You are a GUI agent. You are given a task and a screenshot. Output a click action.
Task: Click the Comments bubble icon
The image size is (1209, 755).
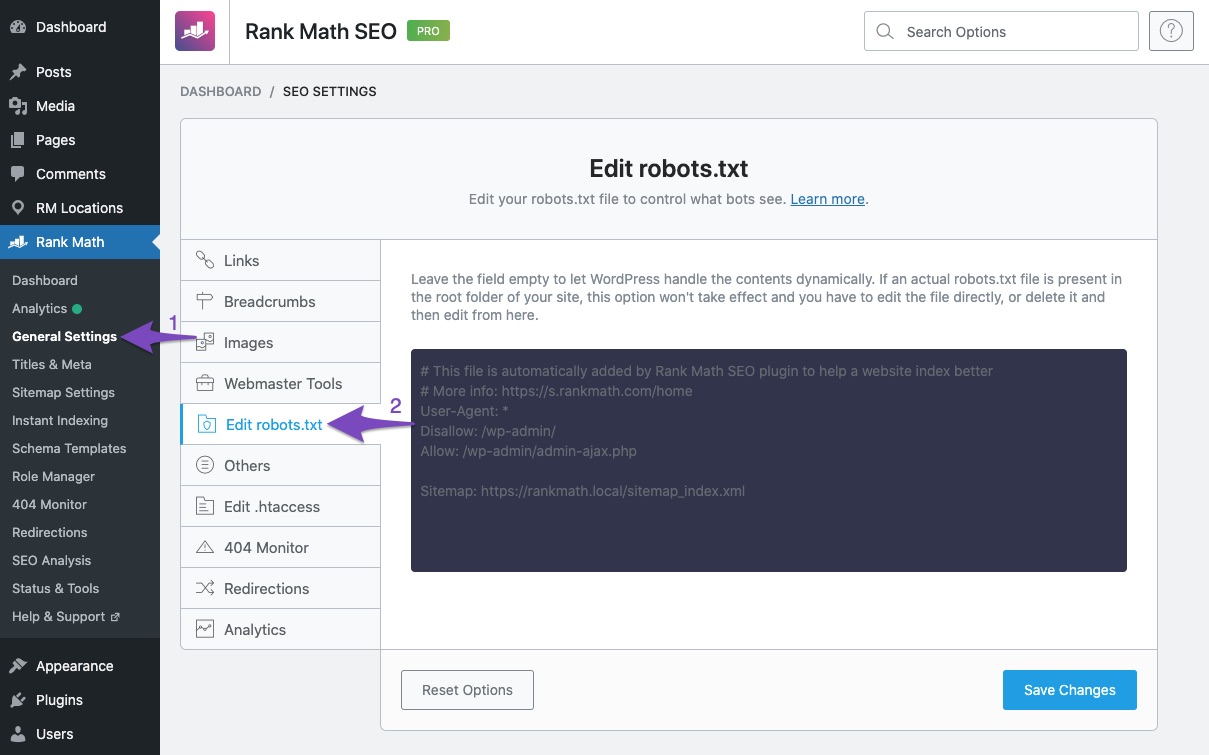coord(18,174)
